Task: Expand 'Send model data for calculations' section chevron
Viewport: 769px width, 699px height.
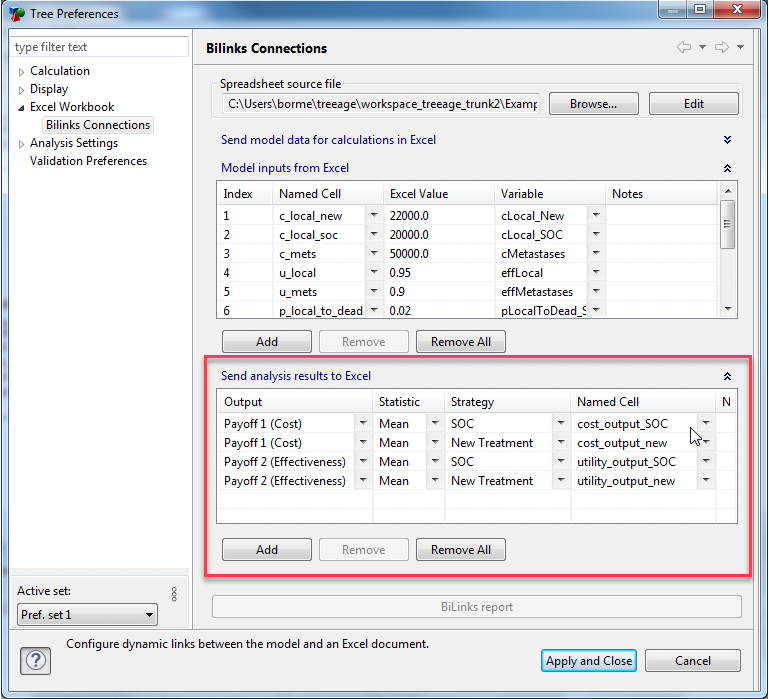Action: point(727,140)
